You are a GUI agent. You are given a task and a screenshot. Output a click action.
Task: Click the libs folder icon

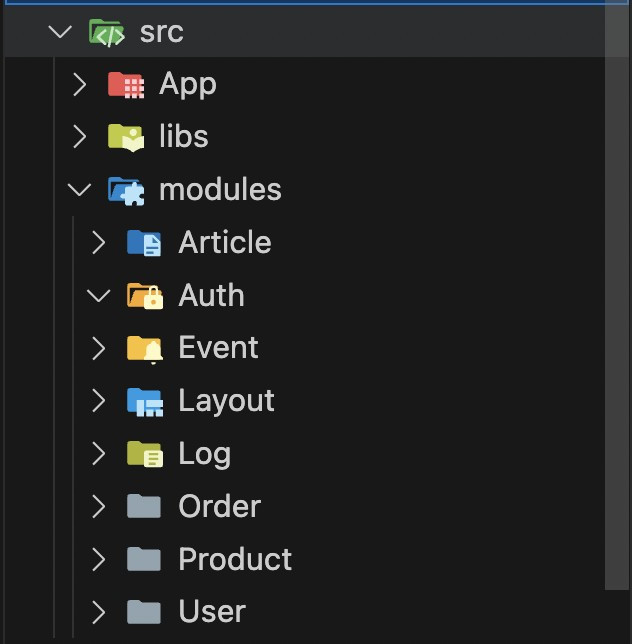(x=126, y=137)
